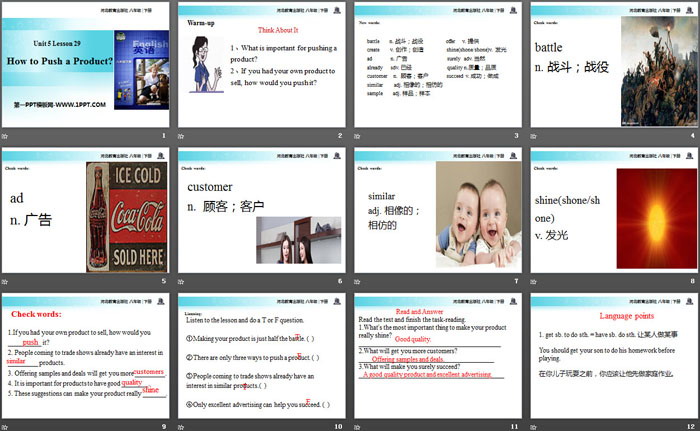Select slide 11 Read and Answer
The image size is (700, 431).
438,356
